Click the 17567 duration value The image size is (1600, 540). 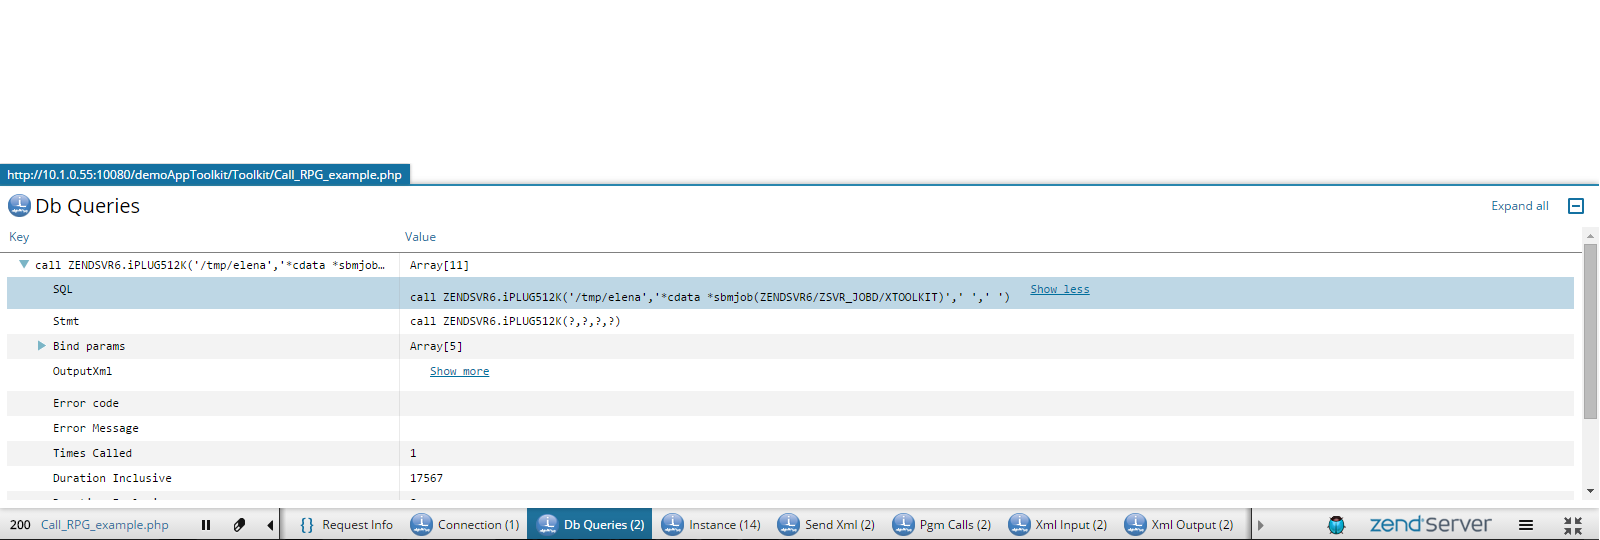426,479
